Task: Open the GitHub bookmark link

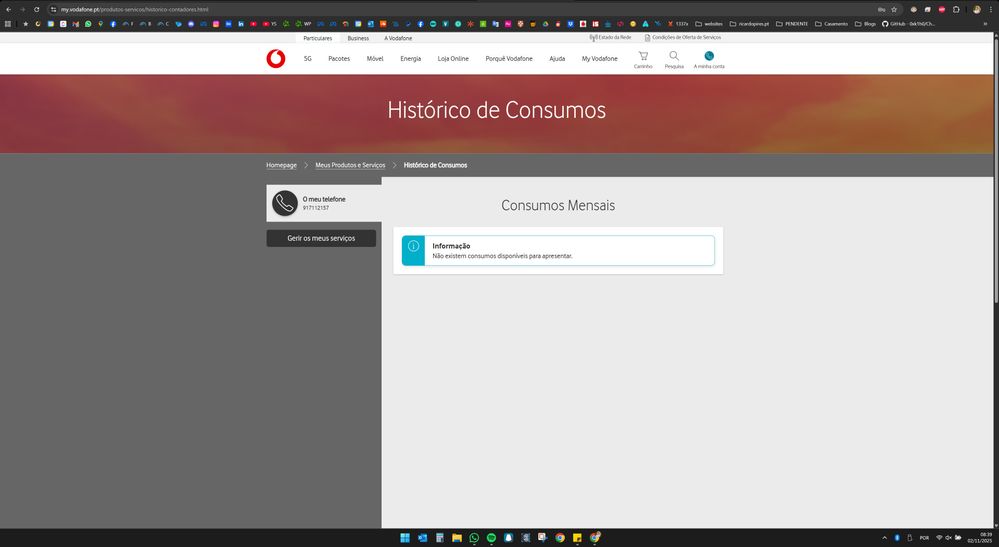Action: pos(908,24)
